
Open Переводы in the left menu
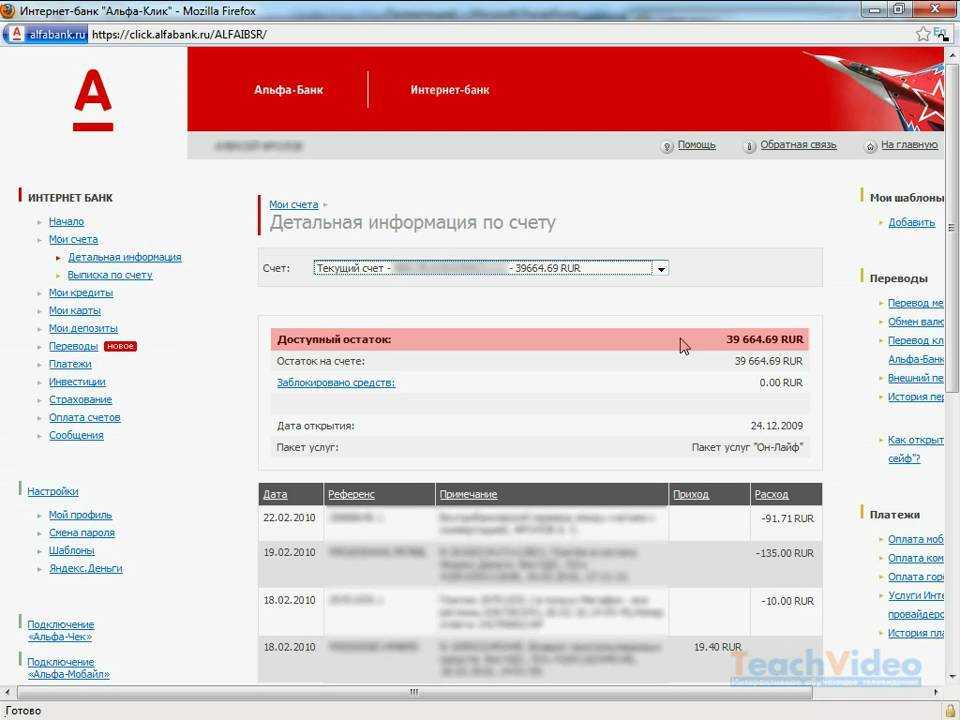(x=73, y=347)
